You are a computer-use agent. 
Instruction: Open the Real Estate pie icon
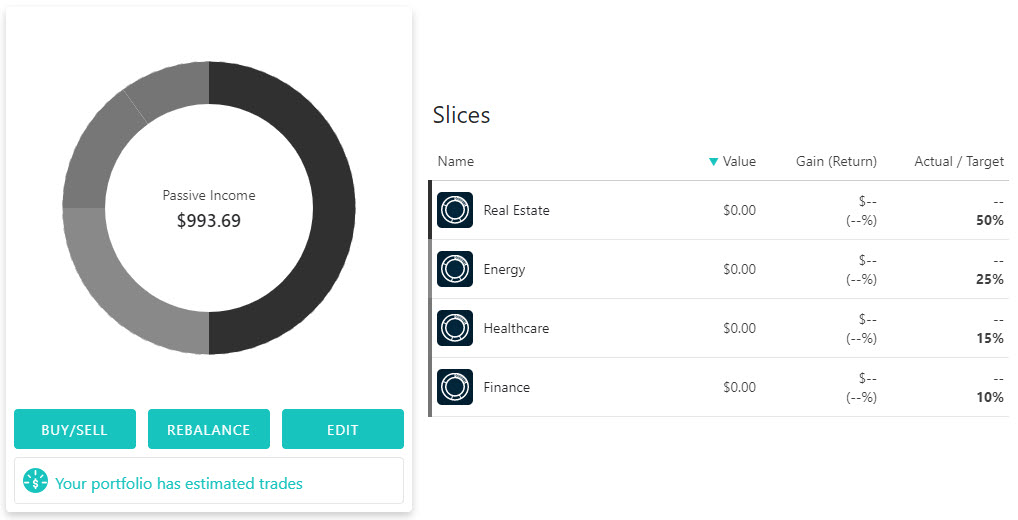(x=454, y=210)
